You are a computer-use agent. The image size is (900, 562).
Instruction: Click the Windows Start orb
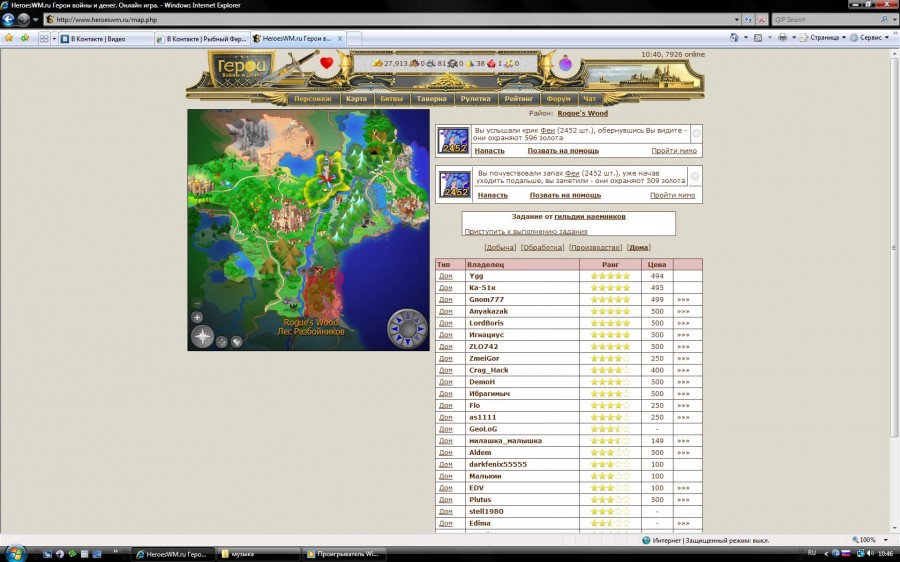[x=15, y=553]
